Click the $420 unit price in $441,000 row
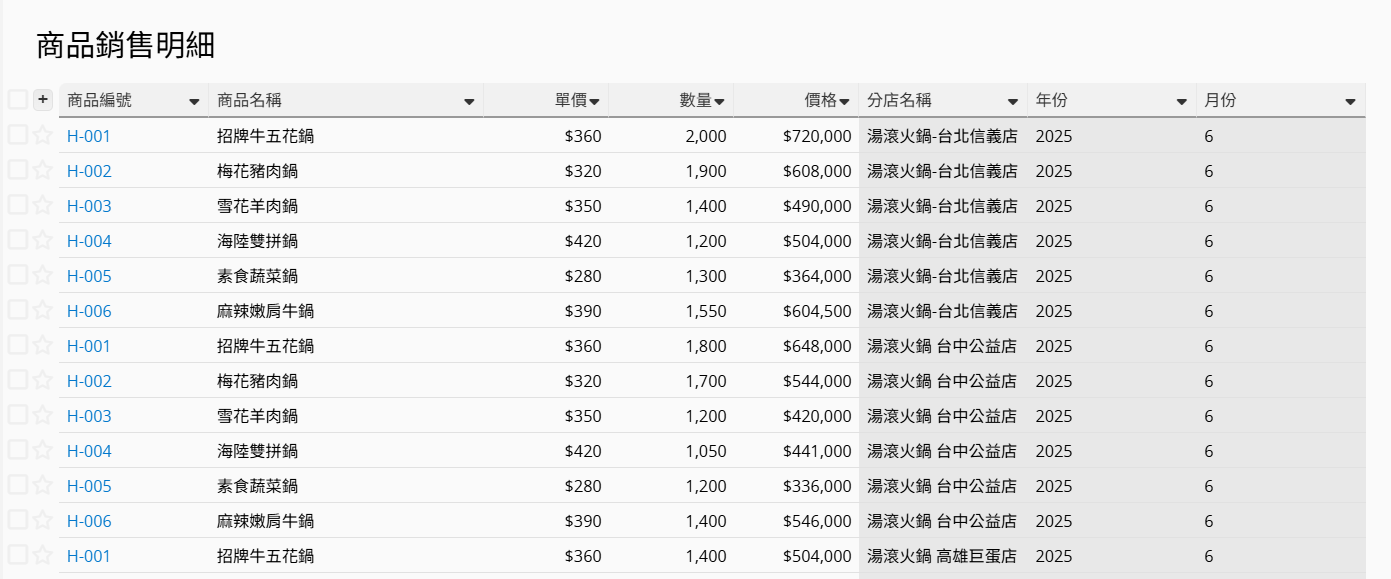 (583, 451)
